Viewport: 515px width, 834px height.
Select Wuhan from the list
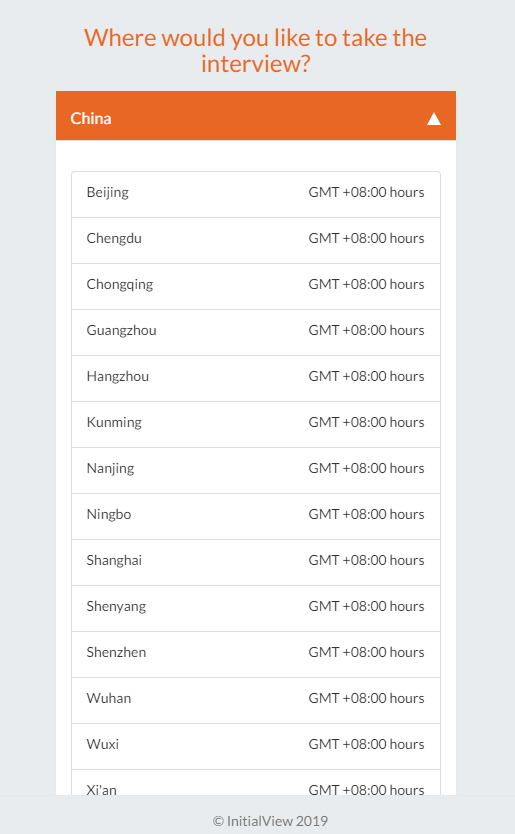256,700
